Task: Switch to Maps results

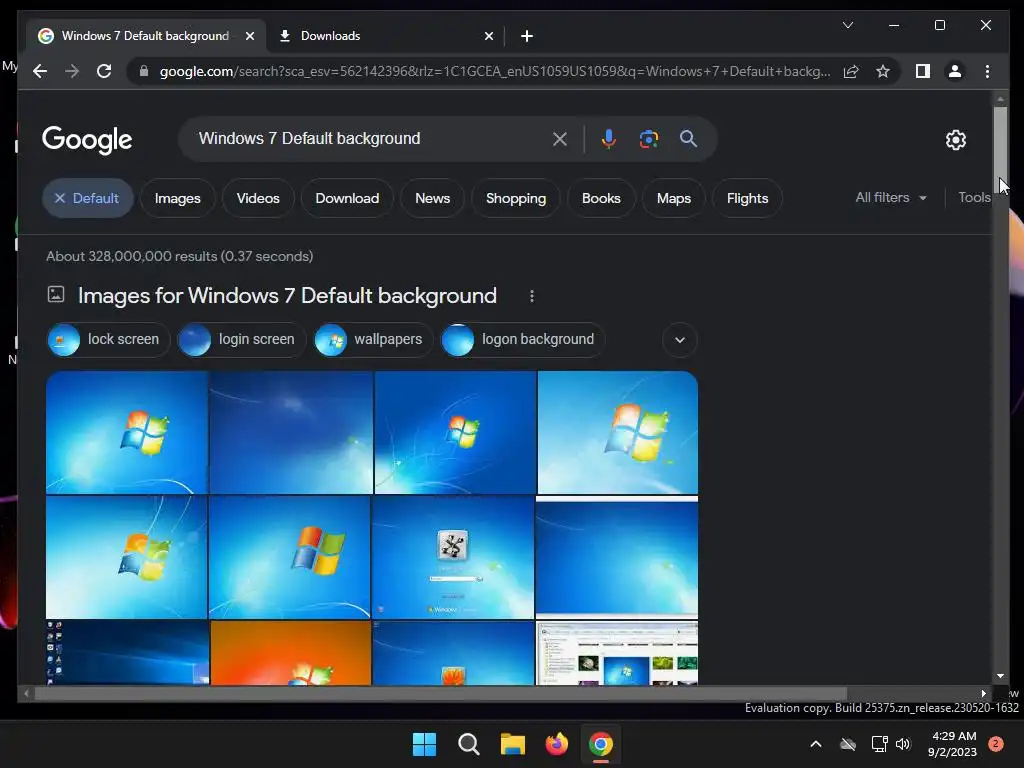Action: (674, 198)
